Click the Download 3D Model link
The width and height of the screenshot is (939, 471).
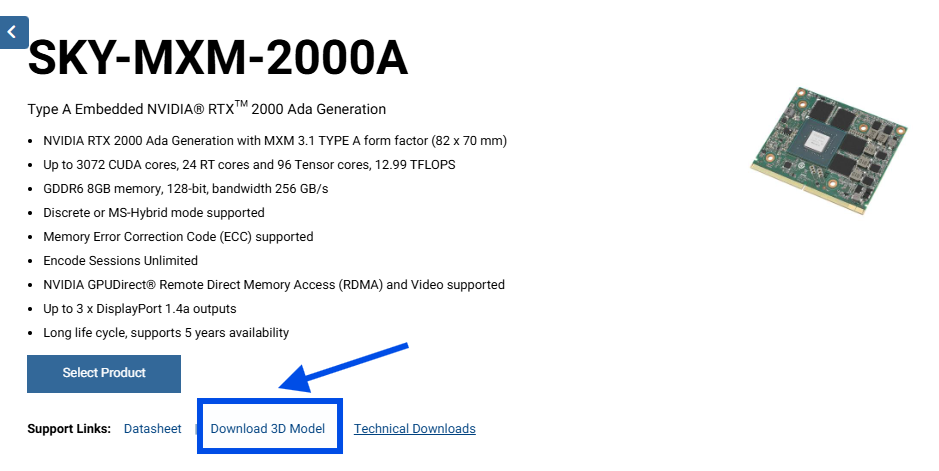pos(267,429)
